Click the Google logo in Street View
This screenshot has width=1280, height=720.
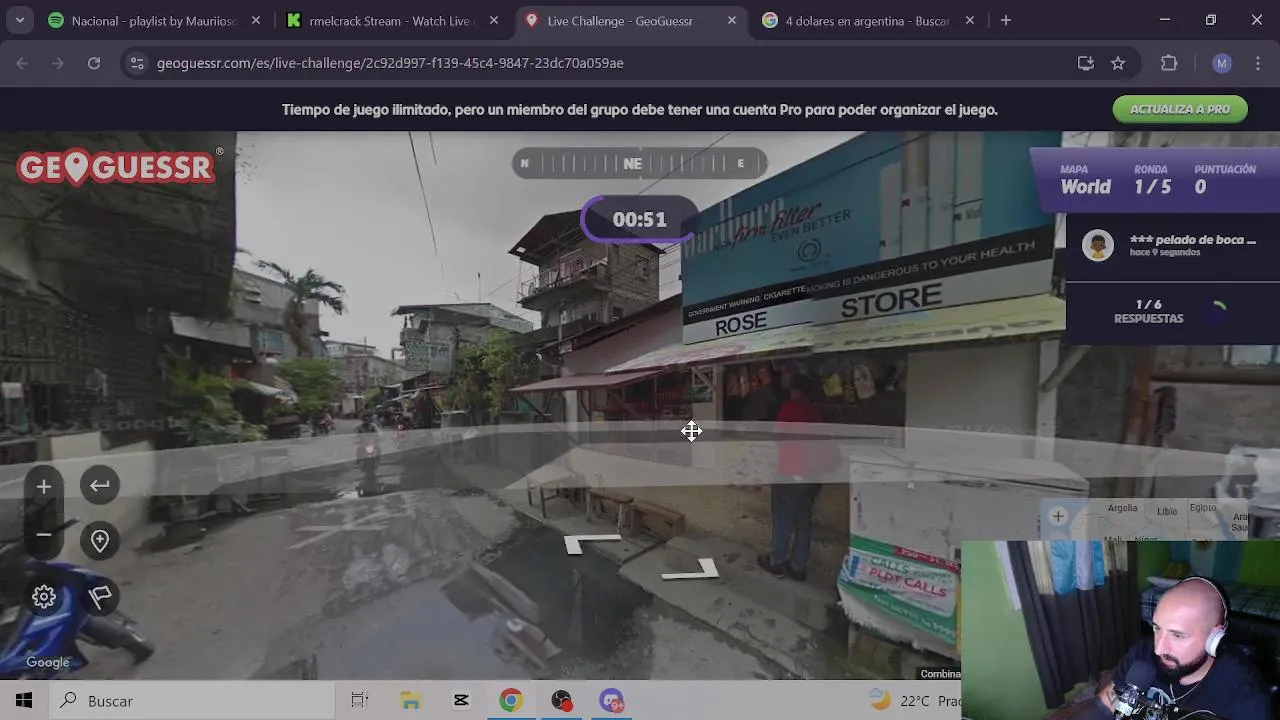47,662
